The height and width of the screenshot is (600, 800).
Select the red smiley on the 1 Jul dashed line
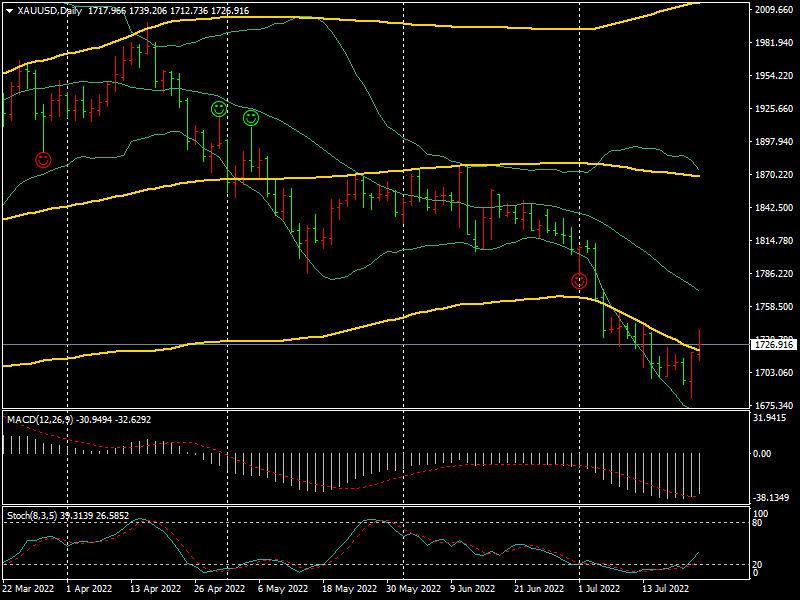point(579,281)
